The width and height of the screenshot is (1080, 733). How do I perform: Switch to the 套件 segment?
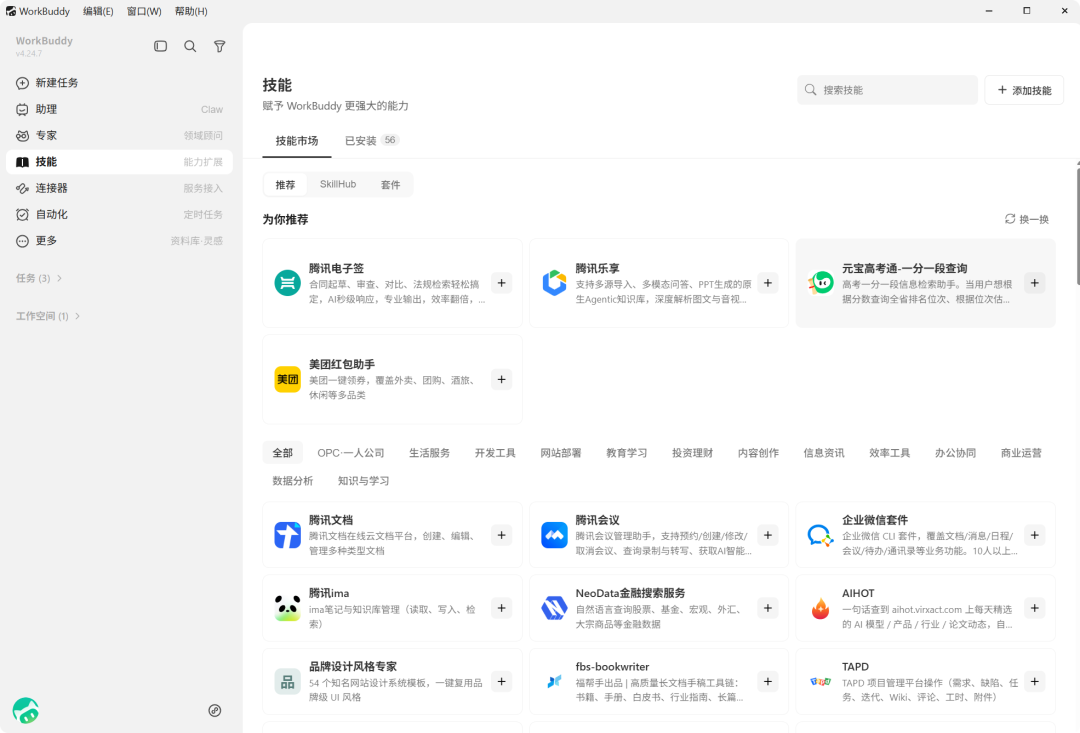point(391,185)
